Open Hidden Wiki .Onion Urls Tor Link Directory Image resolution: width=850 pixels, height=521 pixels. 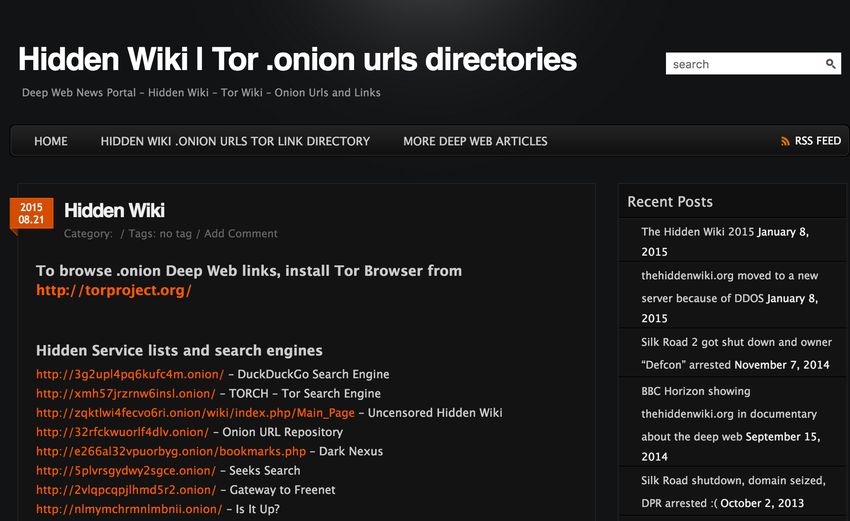tap(235, 141)
